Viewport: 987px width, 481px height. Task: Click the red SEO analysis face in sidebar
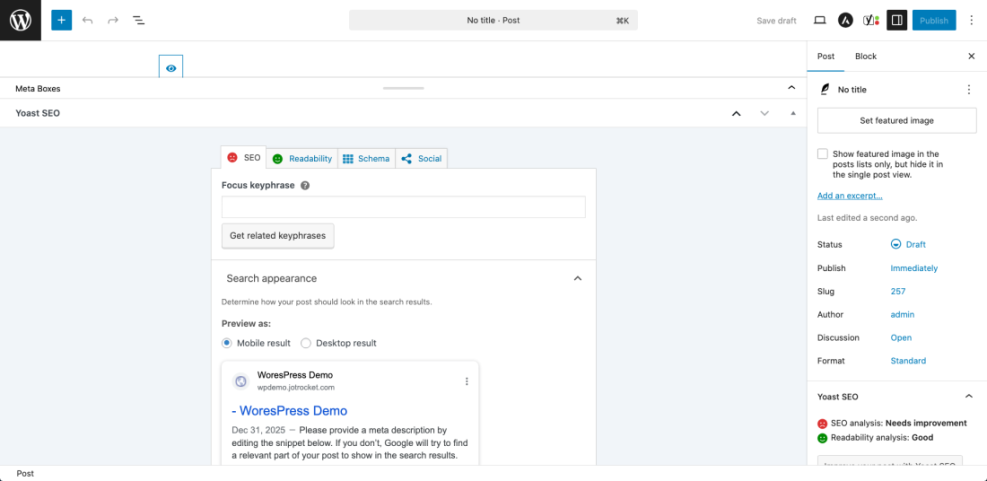(822, 423)
